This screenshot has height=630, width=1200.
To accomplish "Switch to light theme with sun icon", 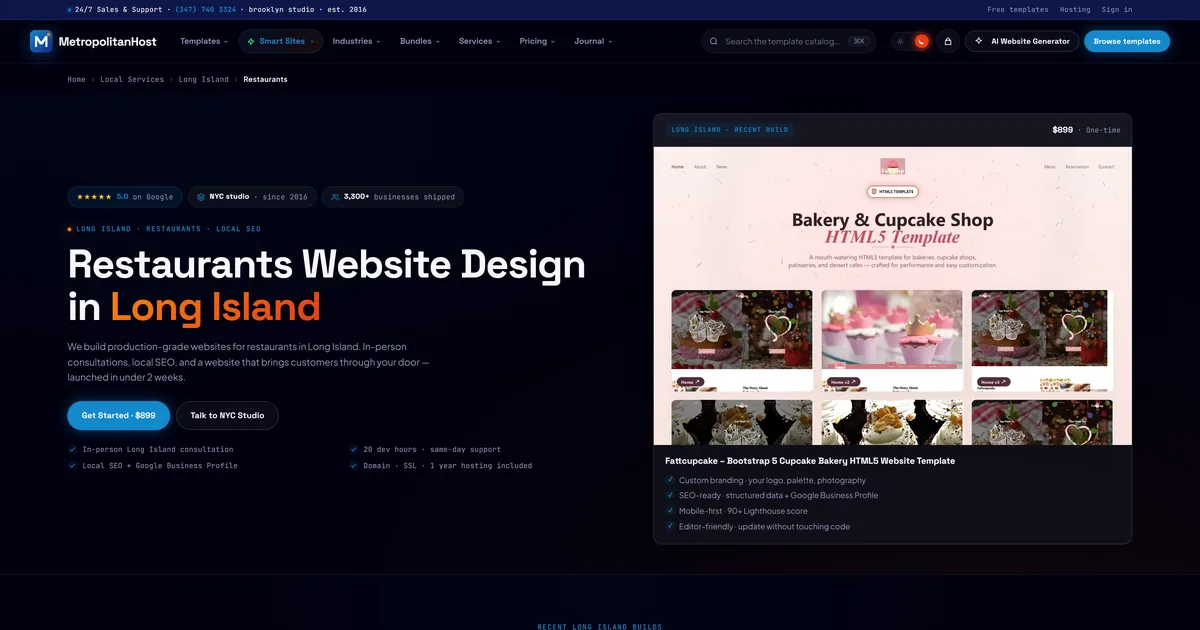I will [900, 41].
